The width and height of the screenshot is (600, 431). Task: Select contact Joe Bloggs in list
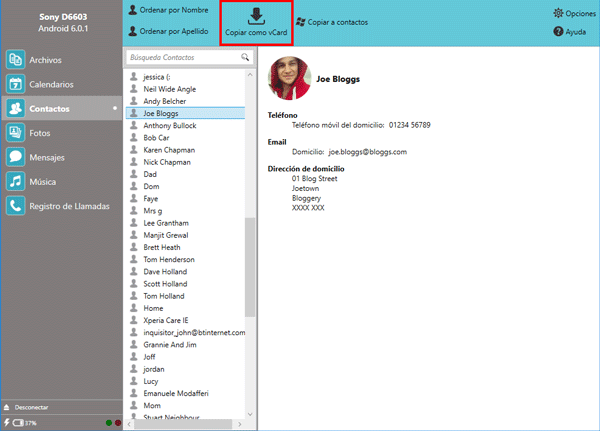185,113
